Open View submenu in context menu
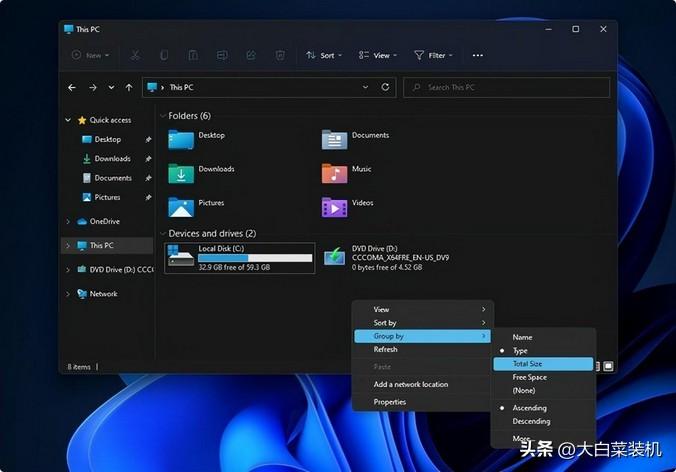 422,309
